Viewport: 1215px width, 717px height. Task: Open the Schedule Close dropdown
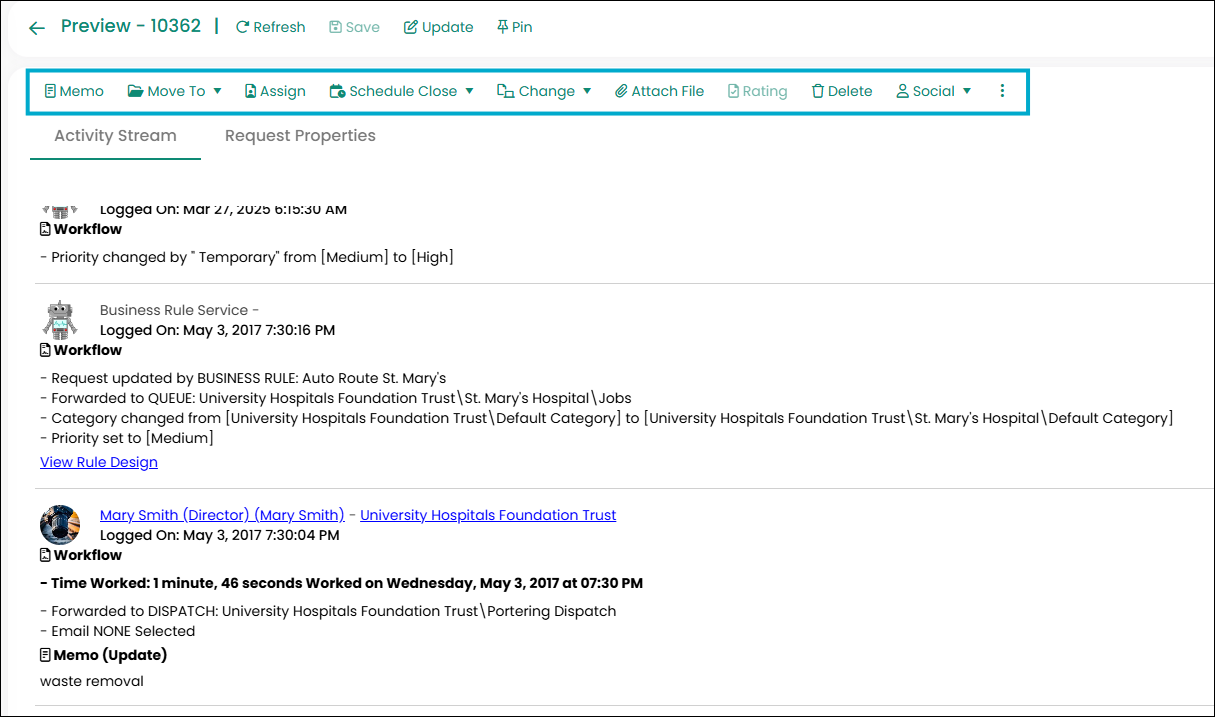(401, 91)
